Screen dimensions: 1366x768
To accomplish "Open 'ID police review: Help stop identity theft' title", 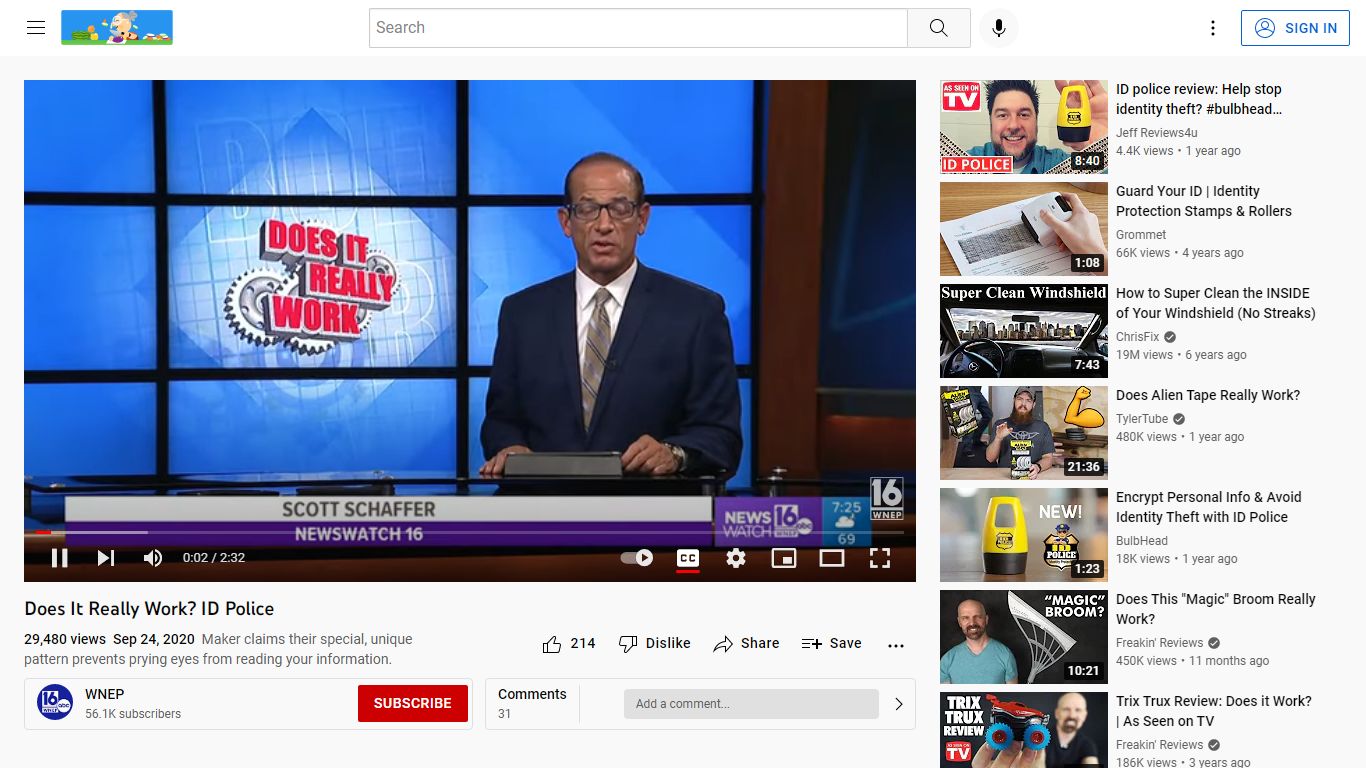I will tap(1199, 99).
